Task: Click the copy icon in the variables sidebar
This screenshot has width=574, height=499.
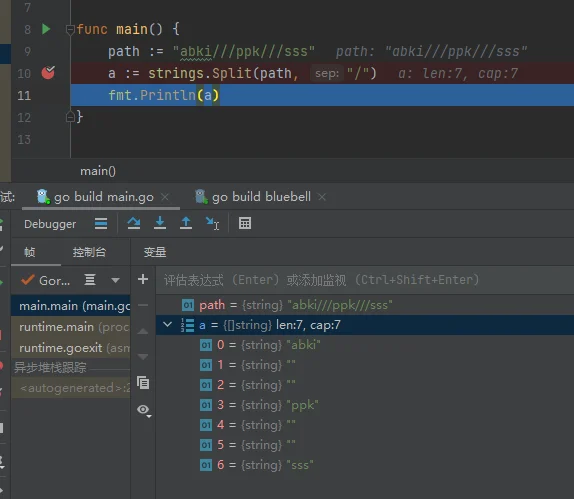Action: (x=143, y=383)
